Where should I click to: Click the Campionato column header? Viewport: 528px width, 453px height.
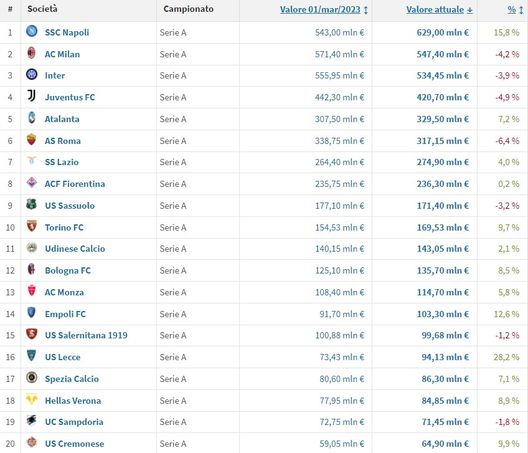point(189,9)
